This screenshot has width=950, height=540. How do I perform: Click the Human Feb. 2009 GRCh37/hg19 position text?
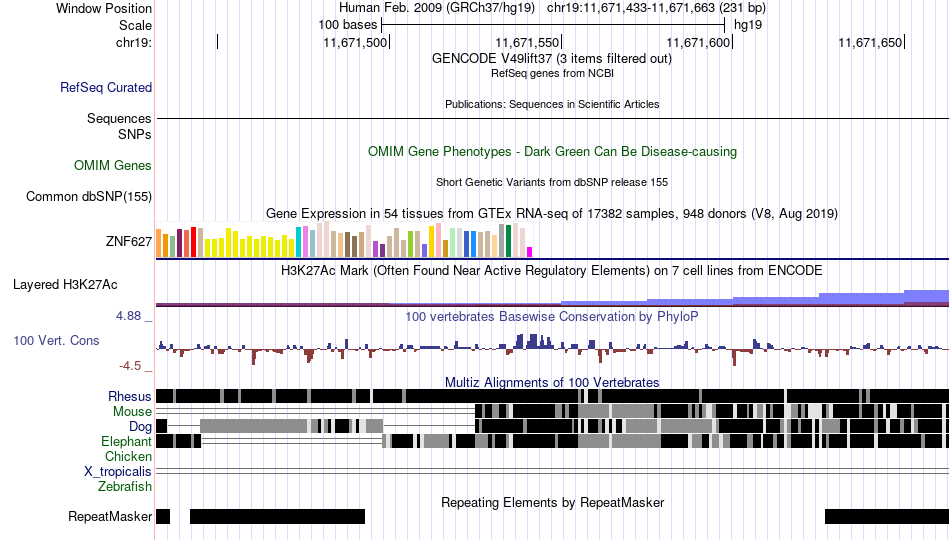click(x=552, y=8)
